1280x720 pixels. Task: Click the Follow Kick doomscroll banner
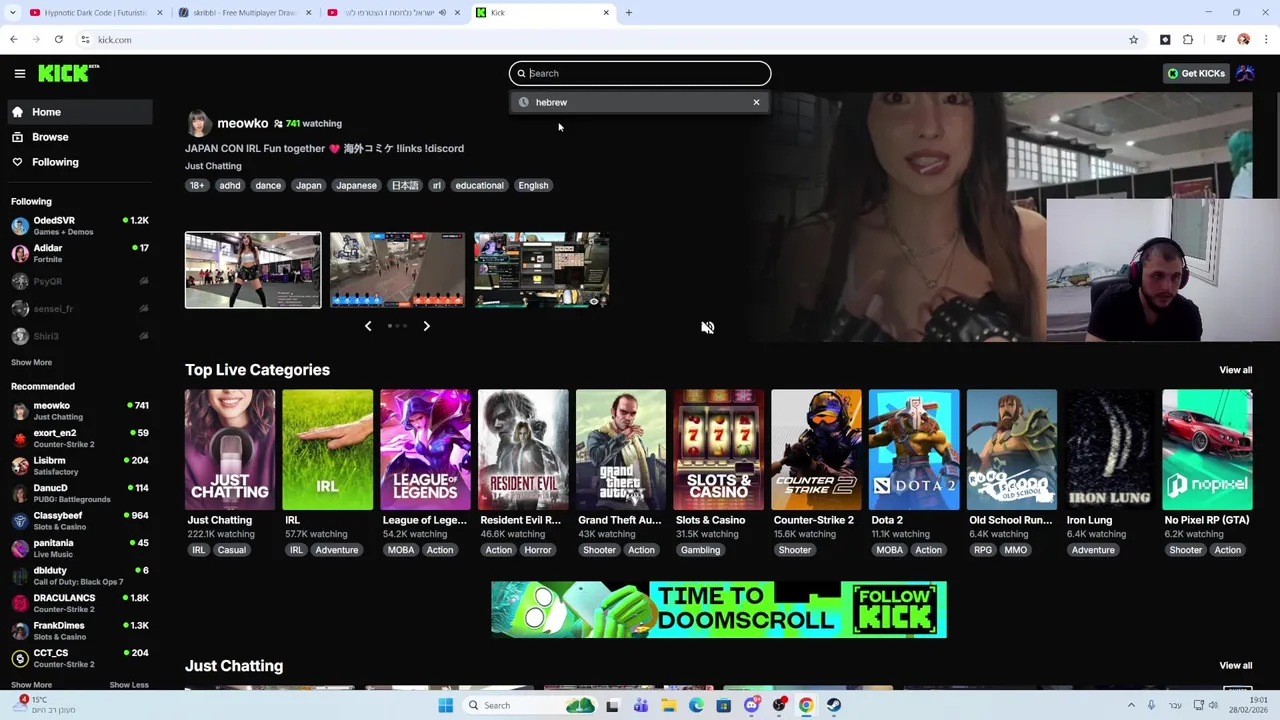pyautogui.click(x=719, y=609)
